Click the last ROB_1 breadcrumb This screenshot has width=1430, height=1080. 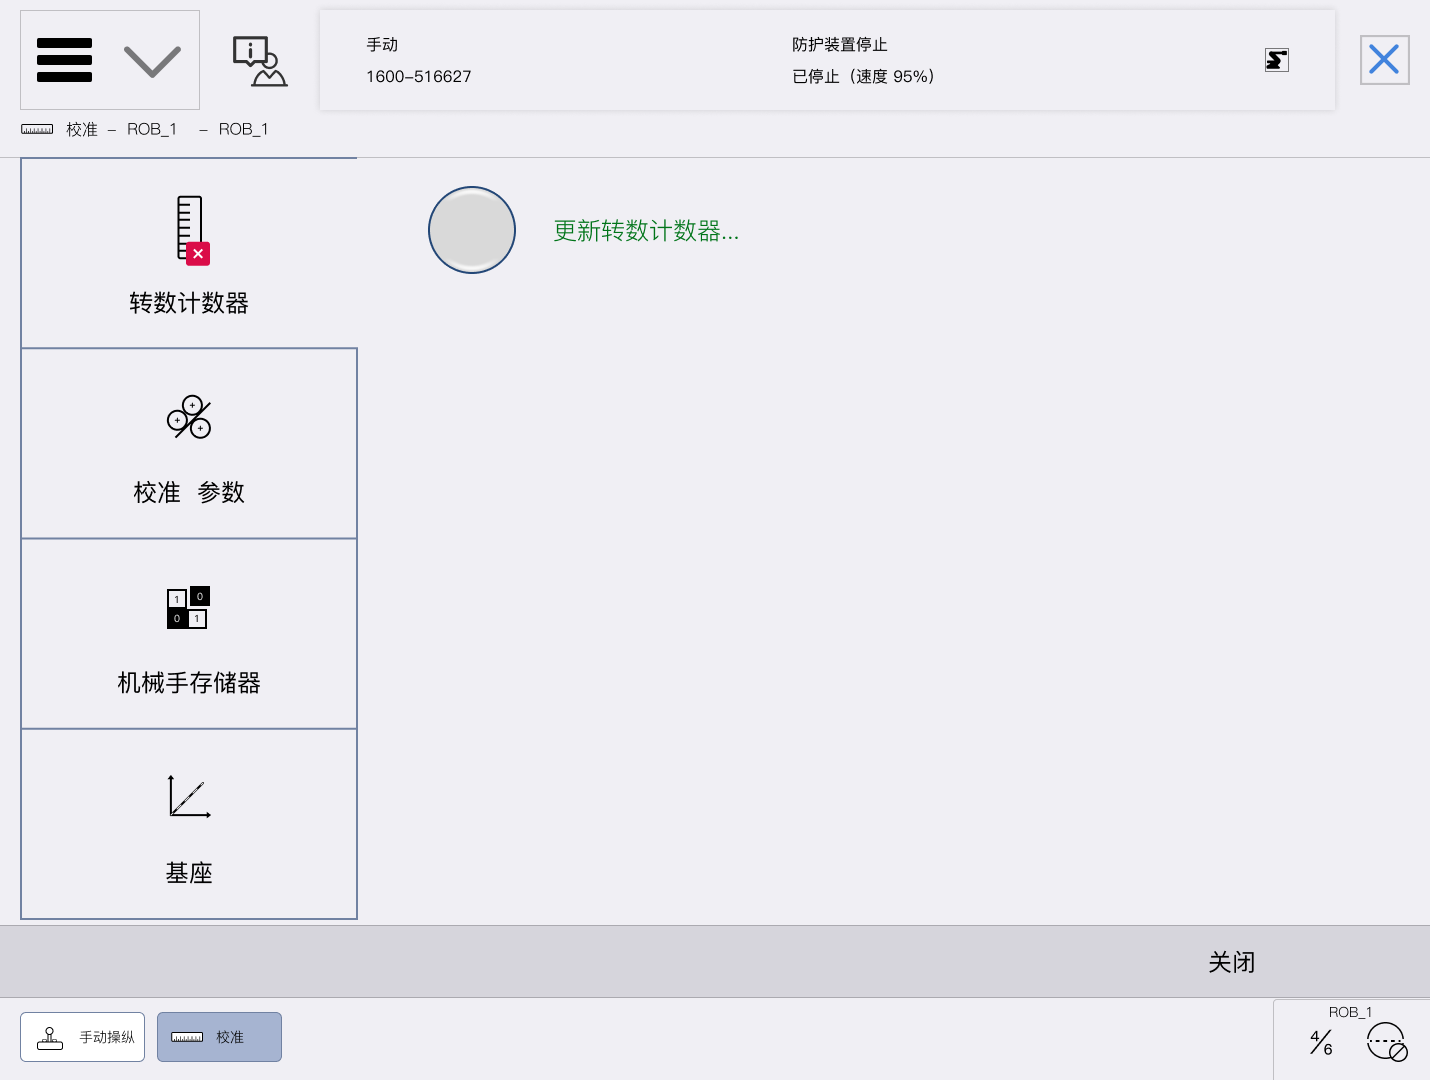click(x=243, y=129)
